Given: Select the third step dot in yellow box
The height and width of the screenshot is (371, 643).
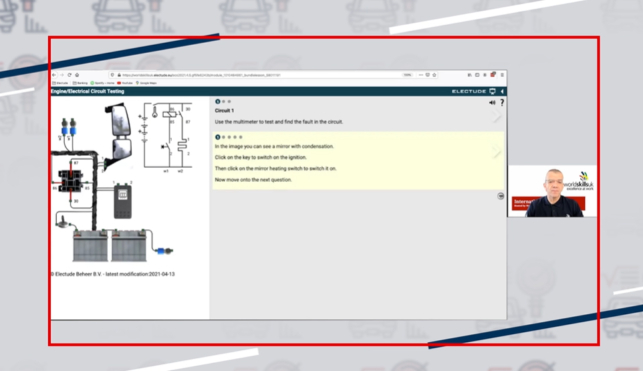Looking at the screenshot, I should pos(229,137).
